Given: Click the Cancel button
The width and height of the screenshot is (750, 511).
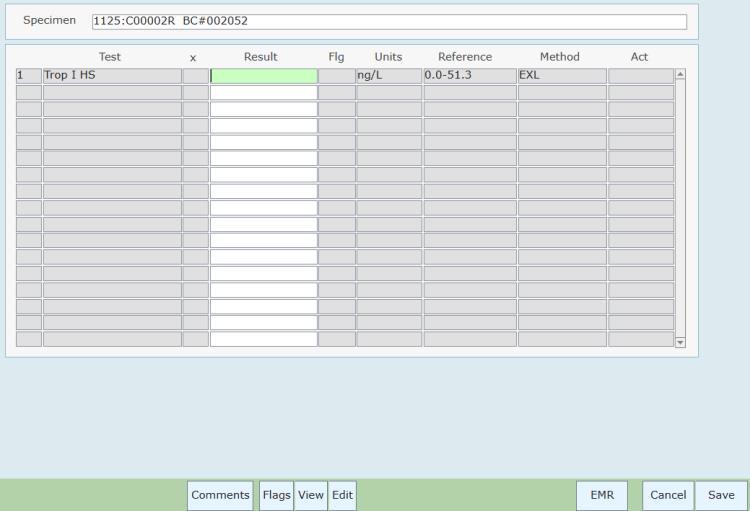Looking at the screenshot, I should tap(667, 495).
